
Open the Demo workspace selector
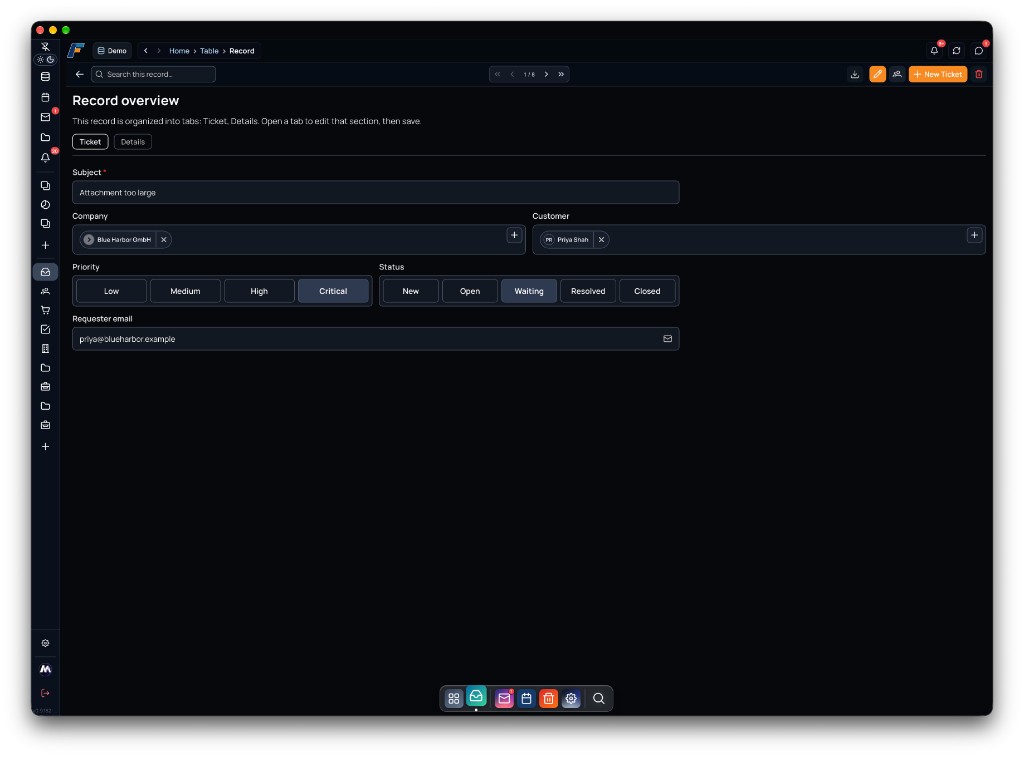point(112,50)
